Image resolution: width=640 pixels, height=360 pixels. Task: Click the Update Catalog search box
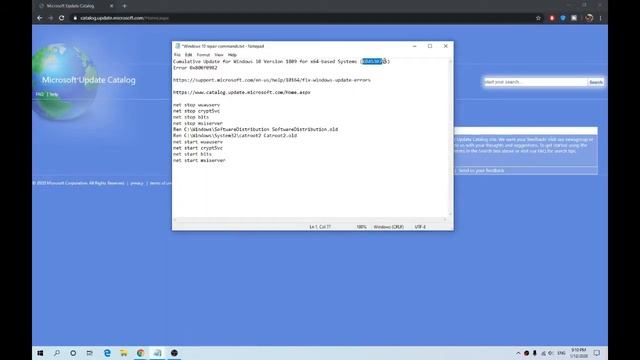coord(535,82)
